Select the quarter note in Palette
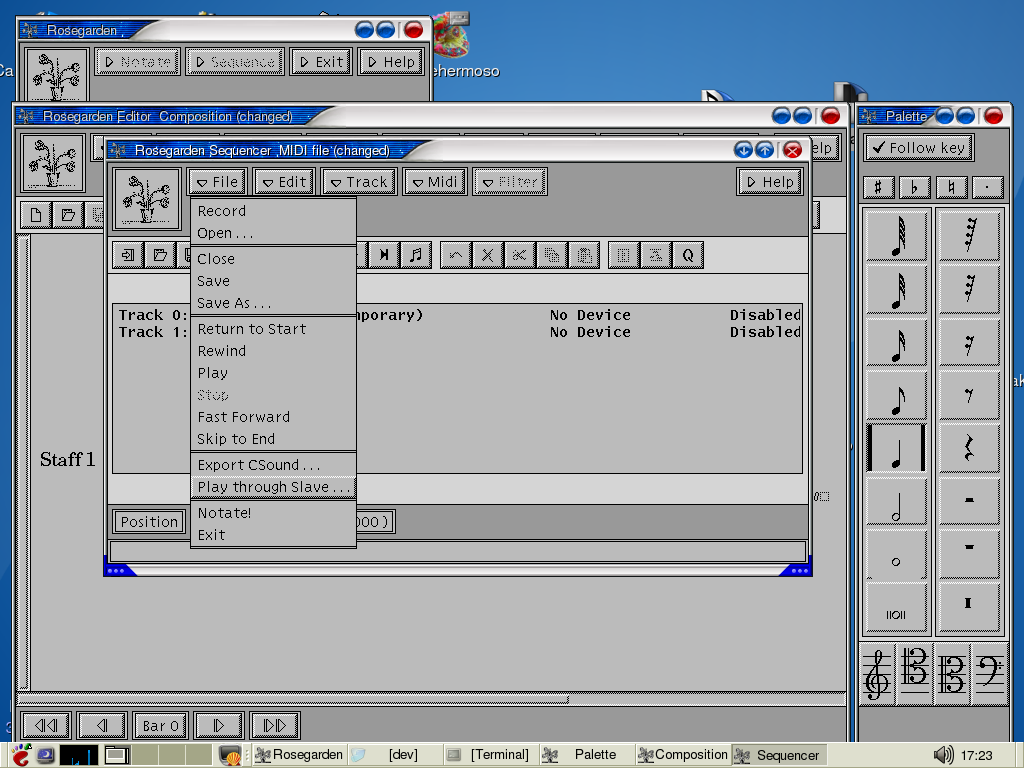 click(896, 447)
